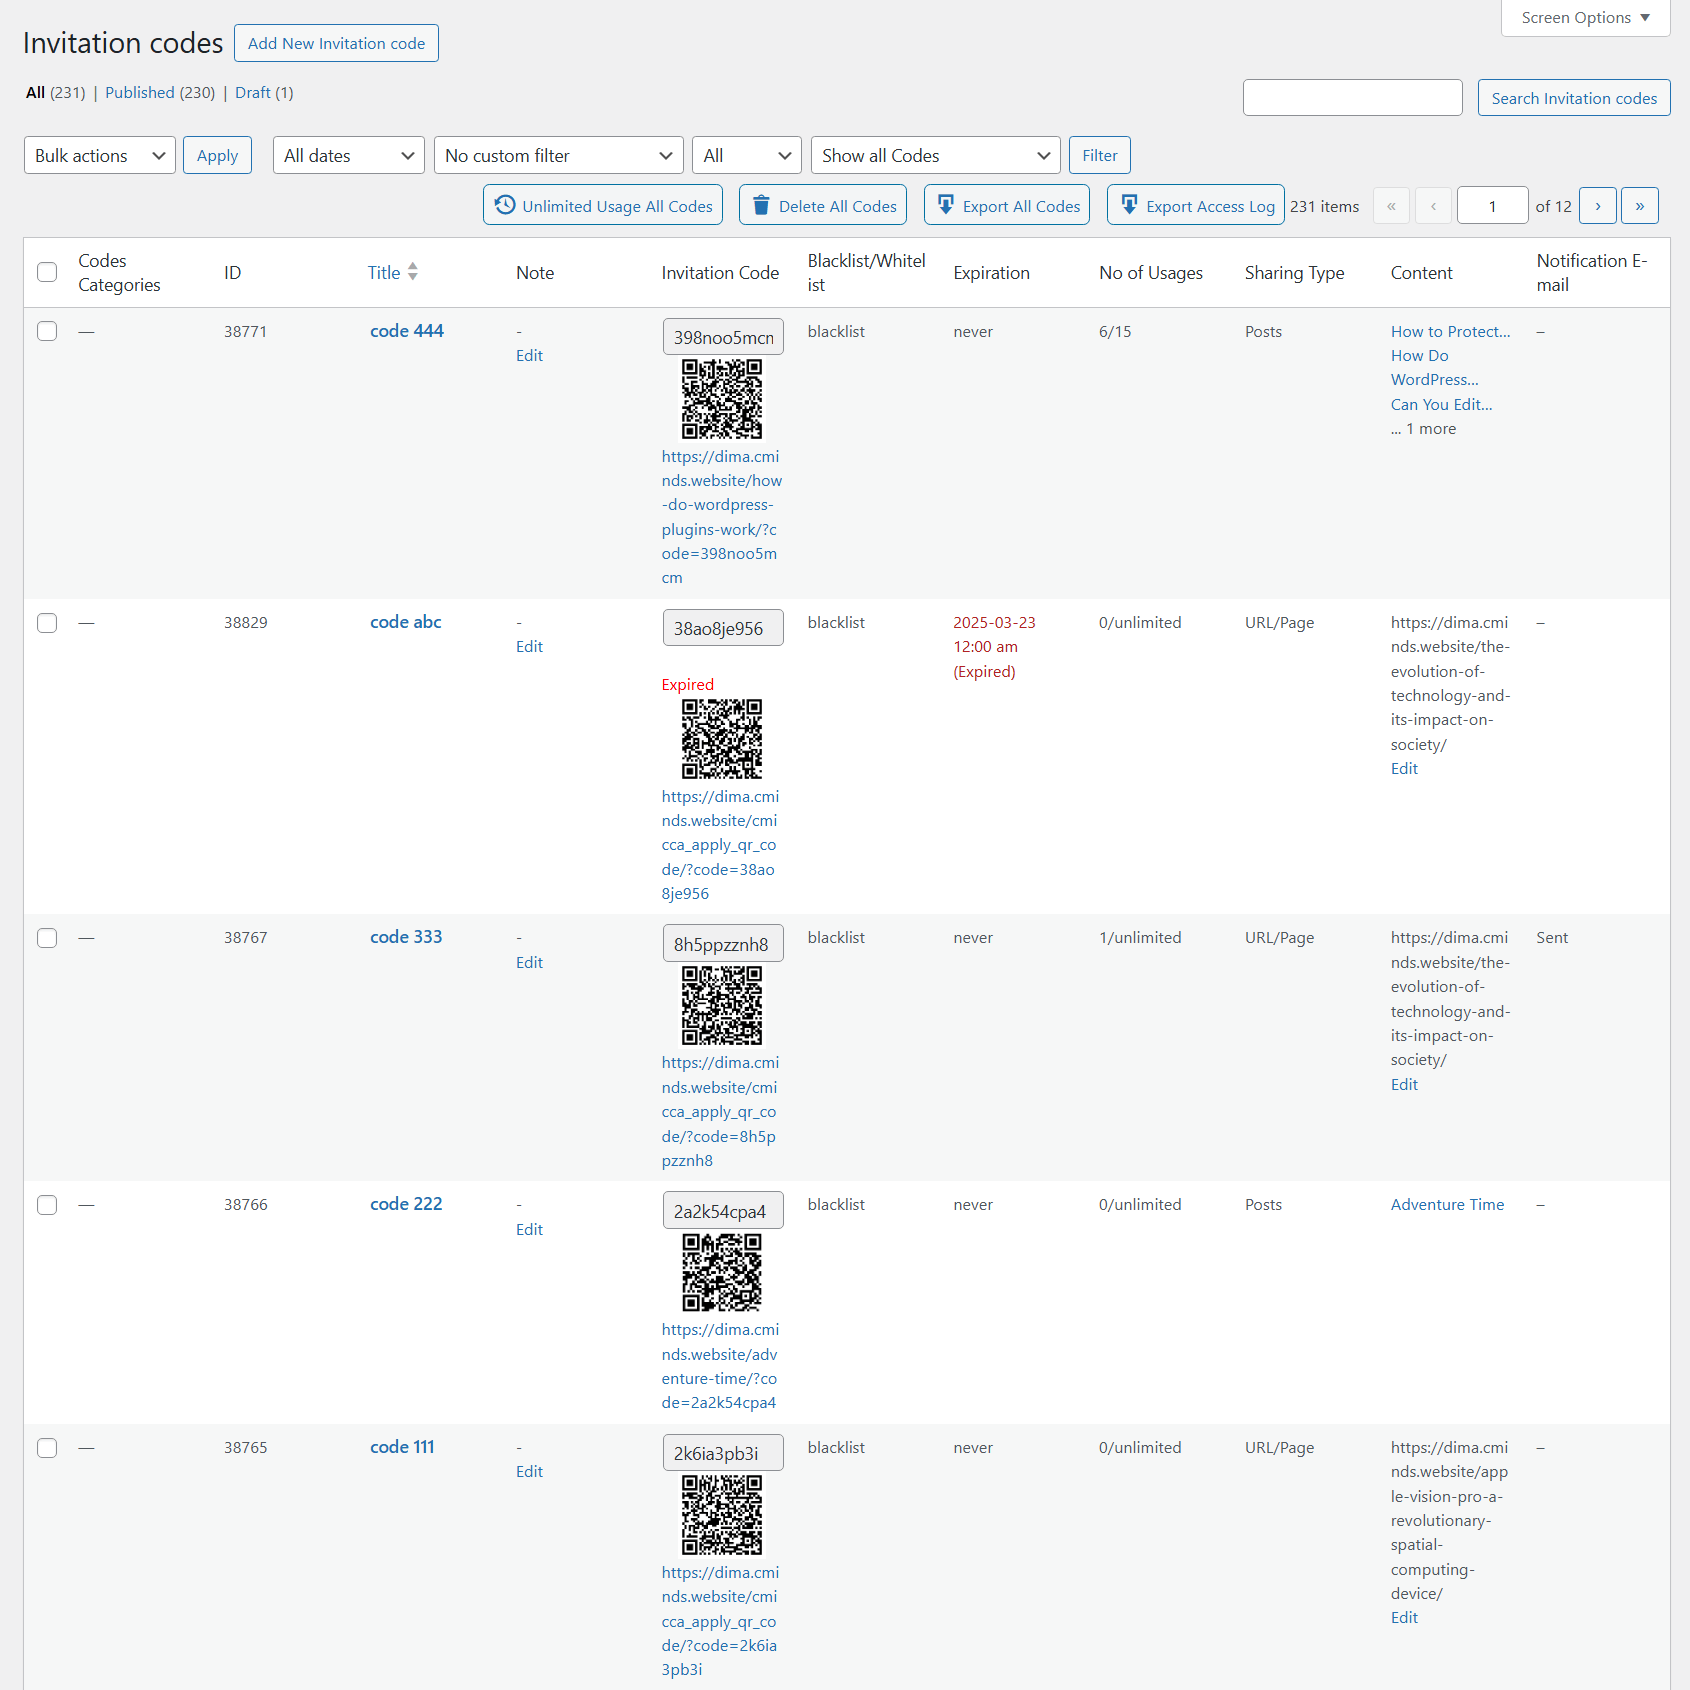This screenshot has width=1690, height=1690.
Task: Expand the All dates filter dropdown
Action: [x=348, y=155]
